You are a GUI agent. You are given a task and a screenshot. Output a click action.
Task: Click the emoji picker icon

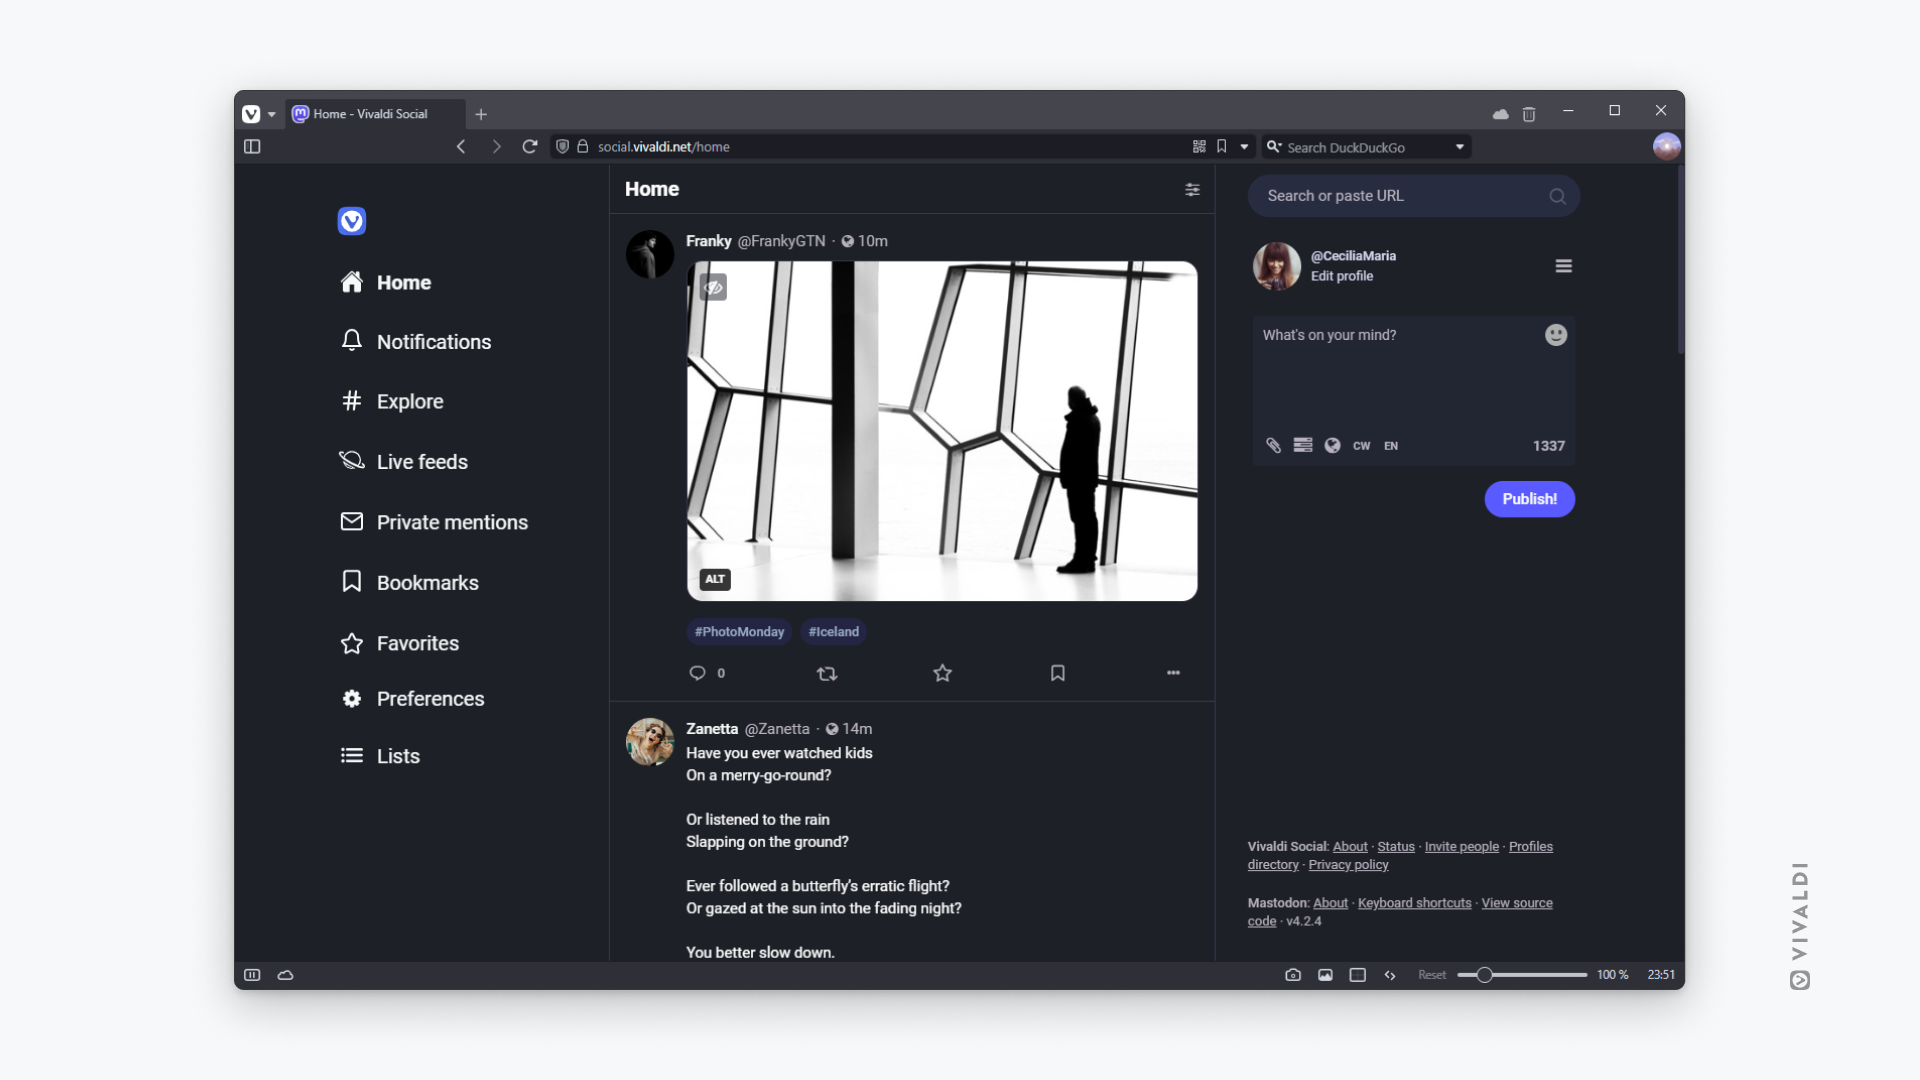(x=1556, y=335)
